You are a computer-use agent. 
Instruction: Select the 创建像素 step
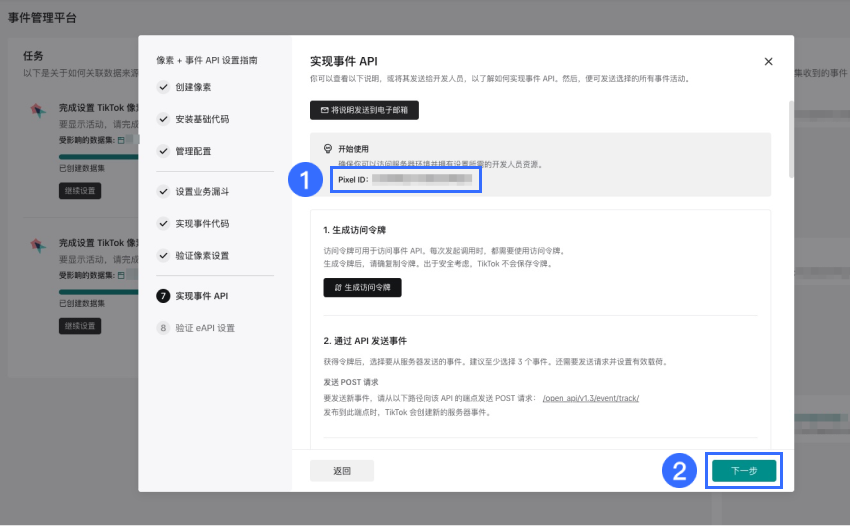point(193,87)
